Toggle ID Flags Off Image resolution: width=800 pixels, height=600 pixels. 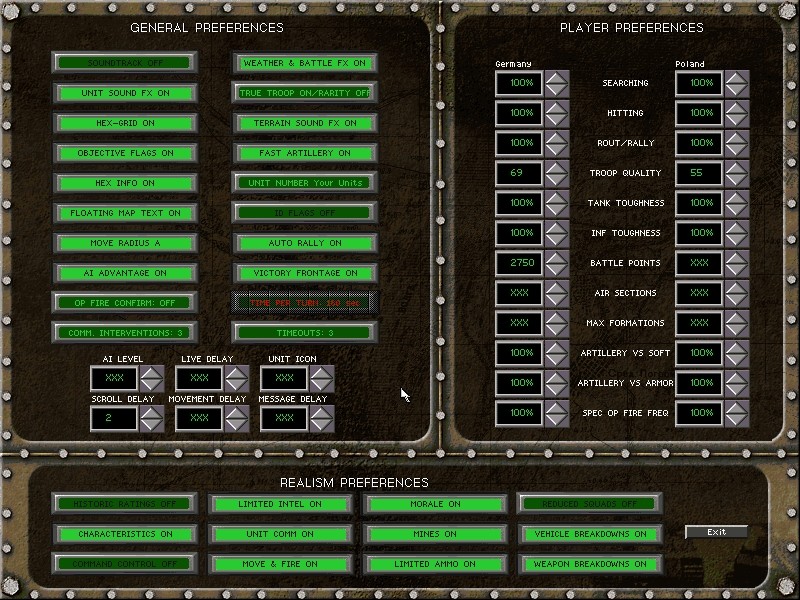305,213
